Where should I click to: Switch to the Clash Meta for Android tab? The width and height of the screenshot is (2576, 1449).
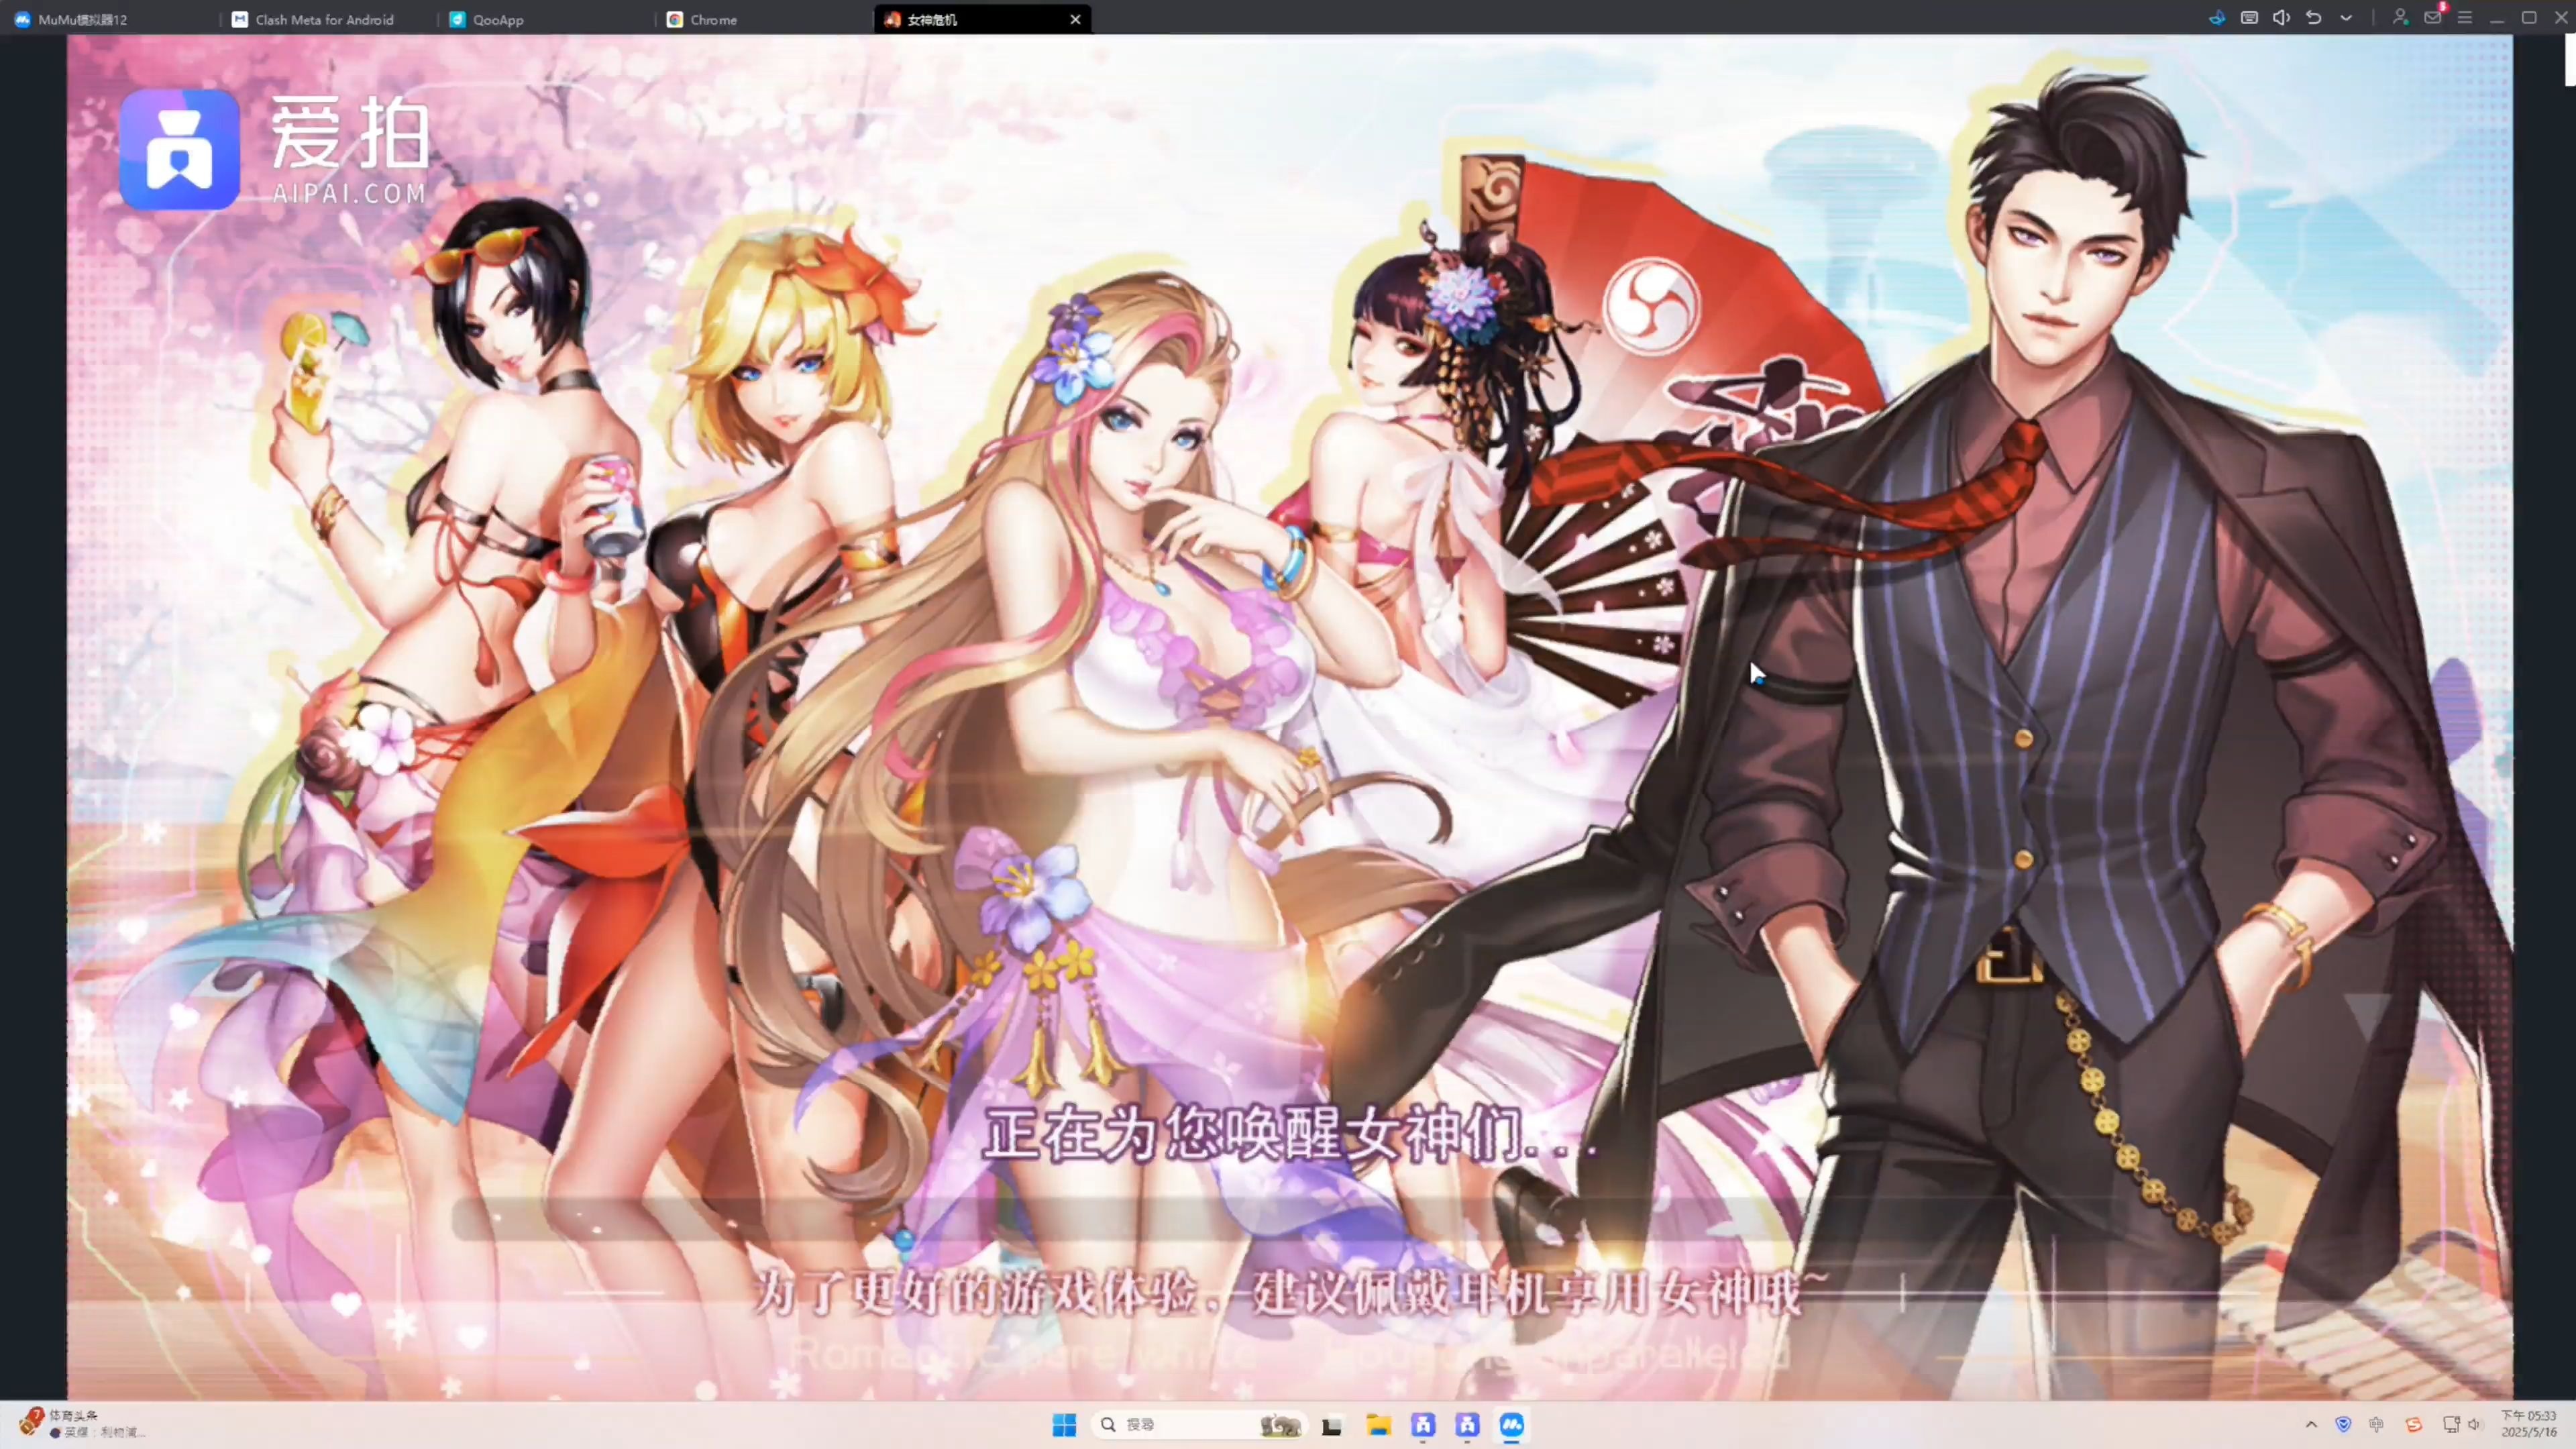[324, 19]
